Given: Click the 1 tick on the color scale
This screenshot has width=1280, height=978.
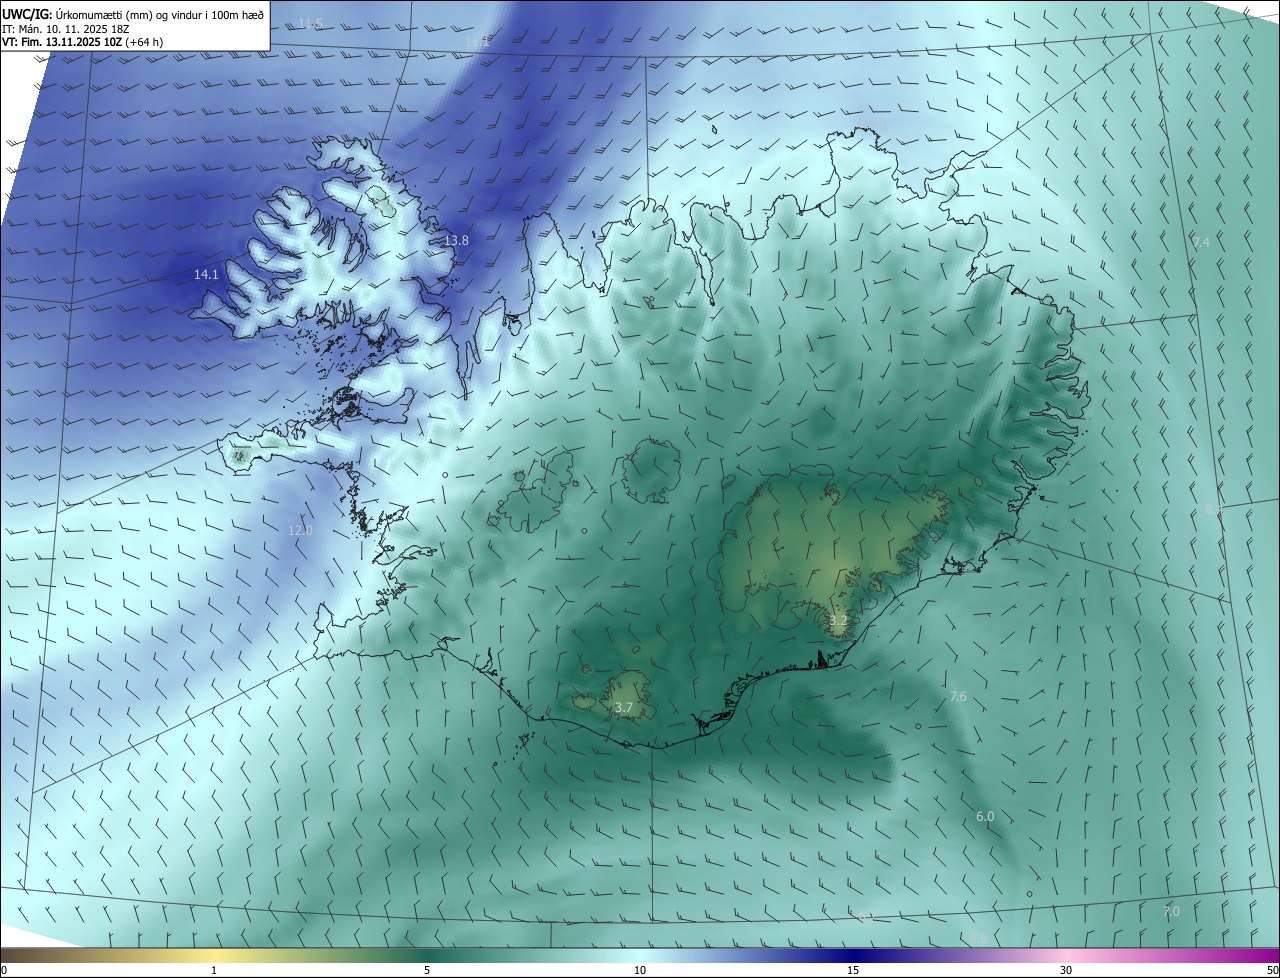Looking at the screenshot, I should tap(214, 970).
